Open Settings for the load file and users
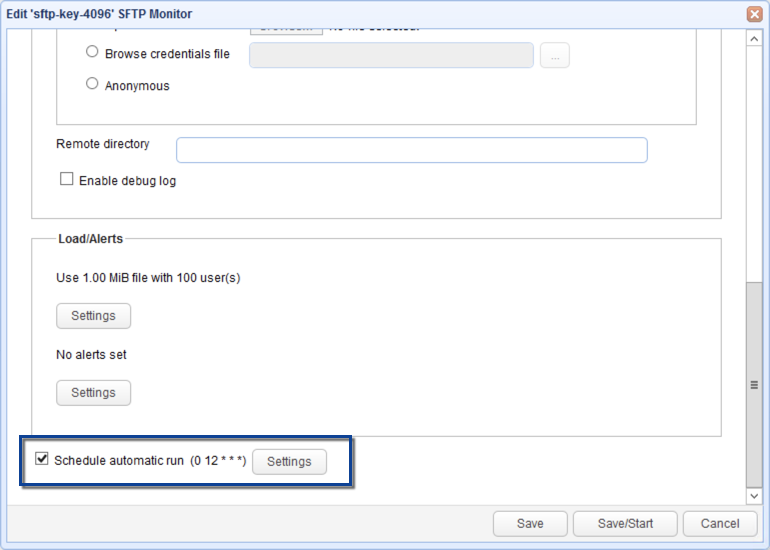 tap(93, 316)
